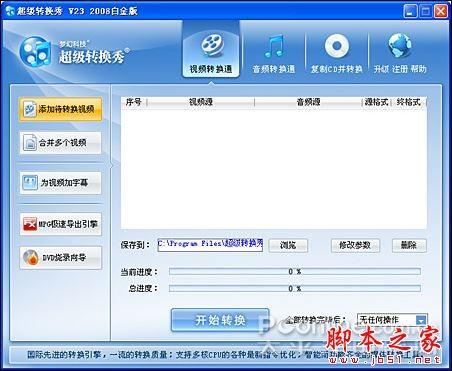This screenshot has height=371, width=452.
Task: Click the 删除 delete button
Action: pos(409,246)
